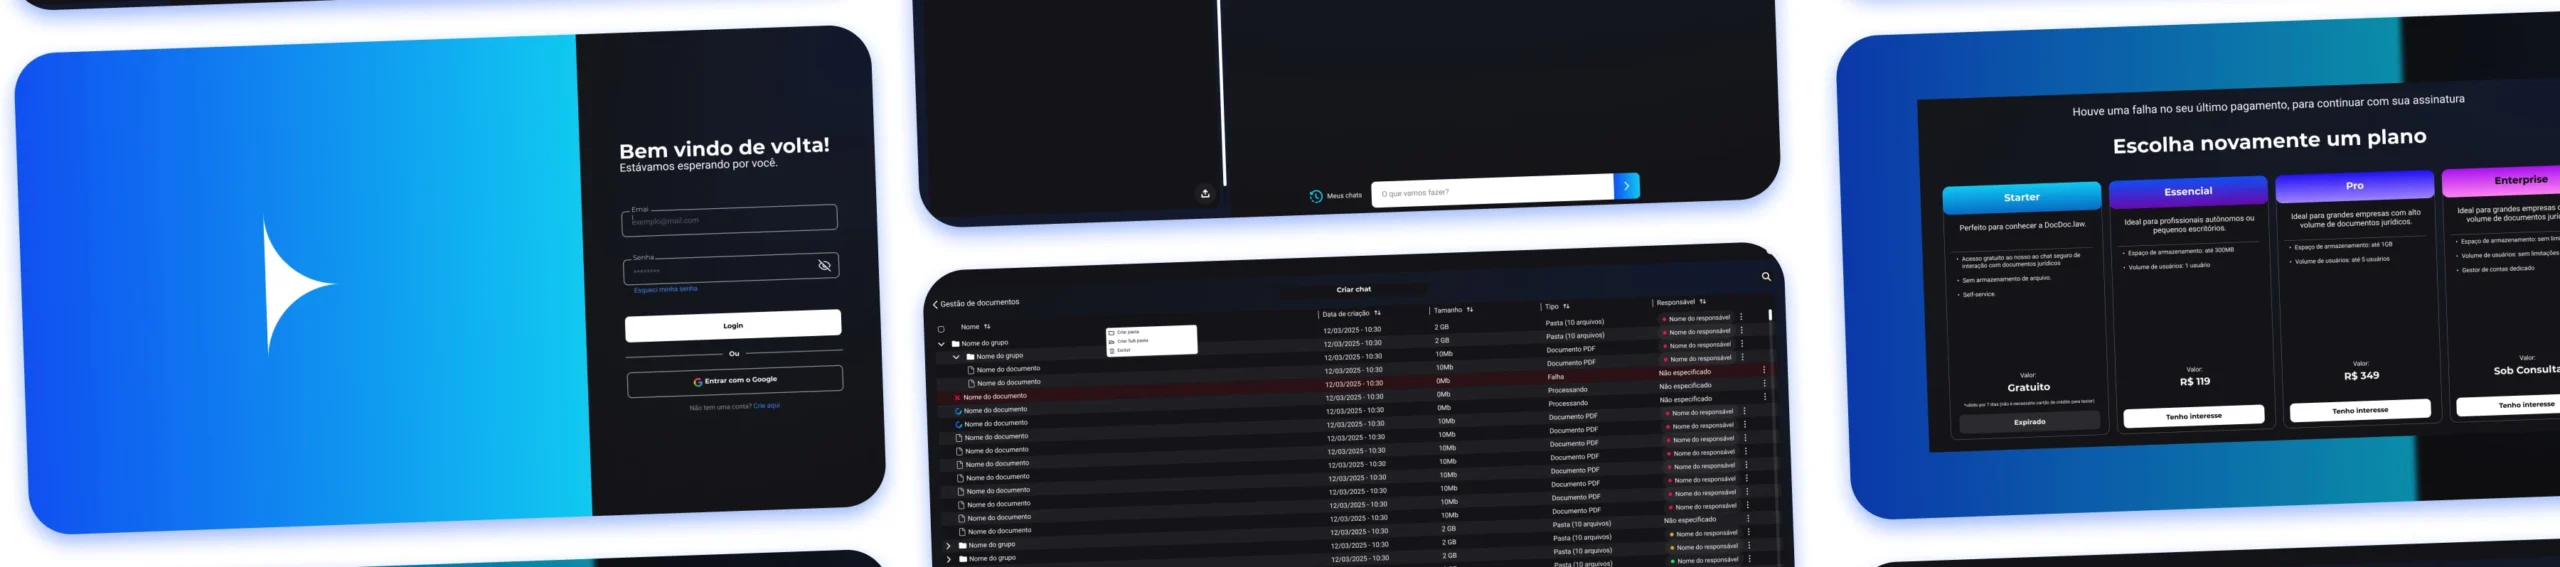Open three-dot menu on first table row

(x=1741, y=317)
